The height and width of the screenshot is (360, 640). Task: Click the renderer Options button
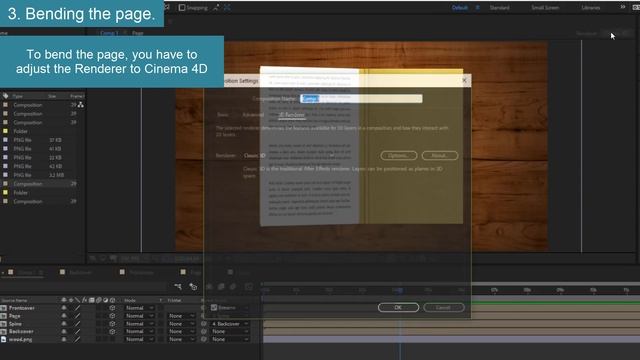click(398, 156)
